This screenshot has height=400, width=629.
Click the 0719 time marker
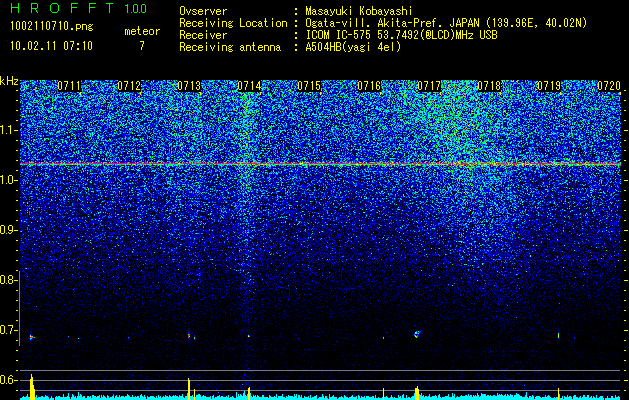pos(549,86)
